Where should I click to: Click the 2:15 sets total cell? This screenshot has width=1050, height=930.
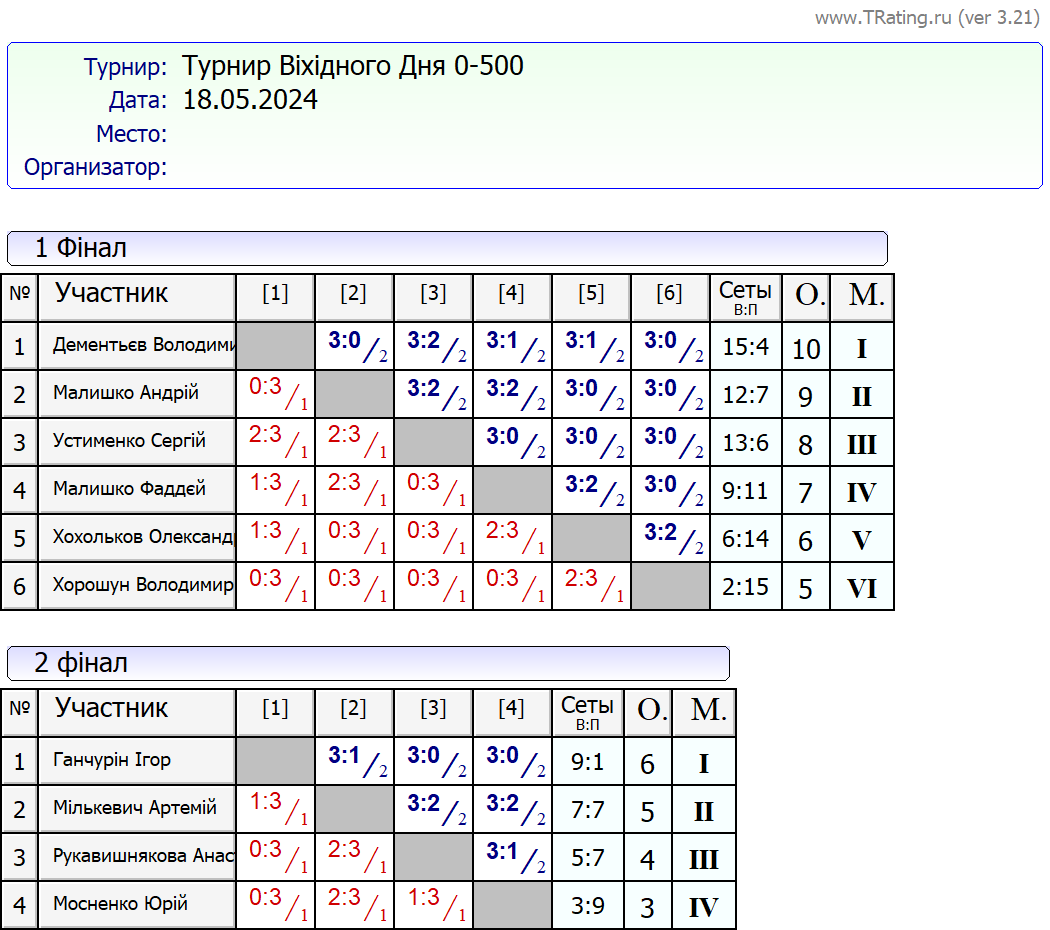[x=745, y=587]
